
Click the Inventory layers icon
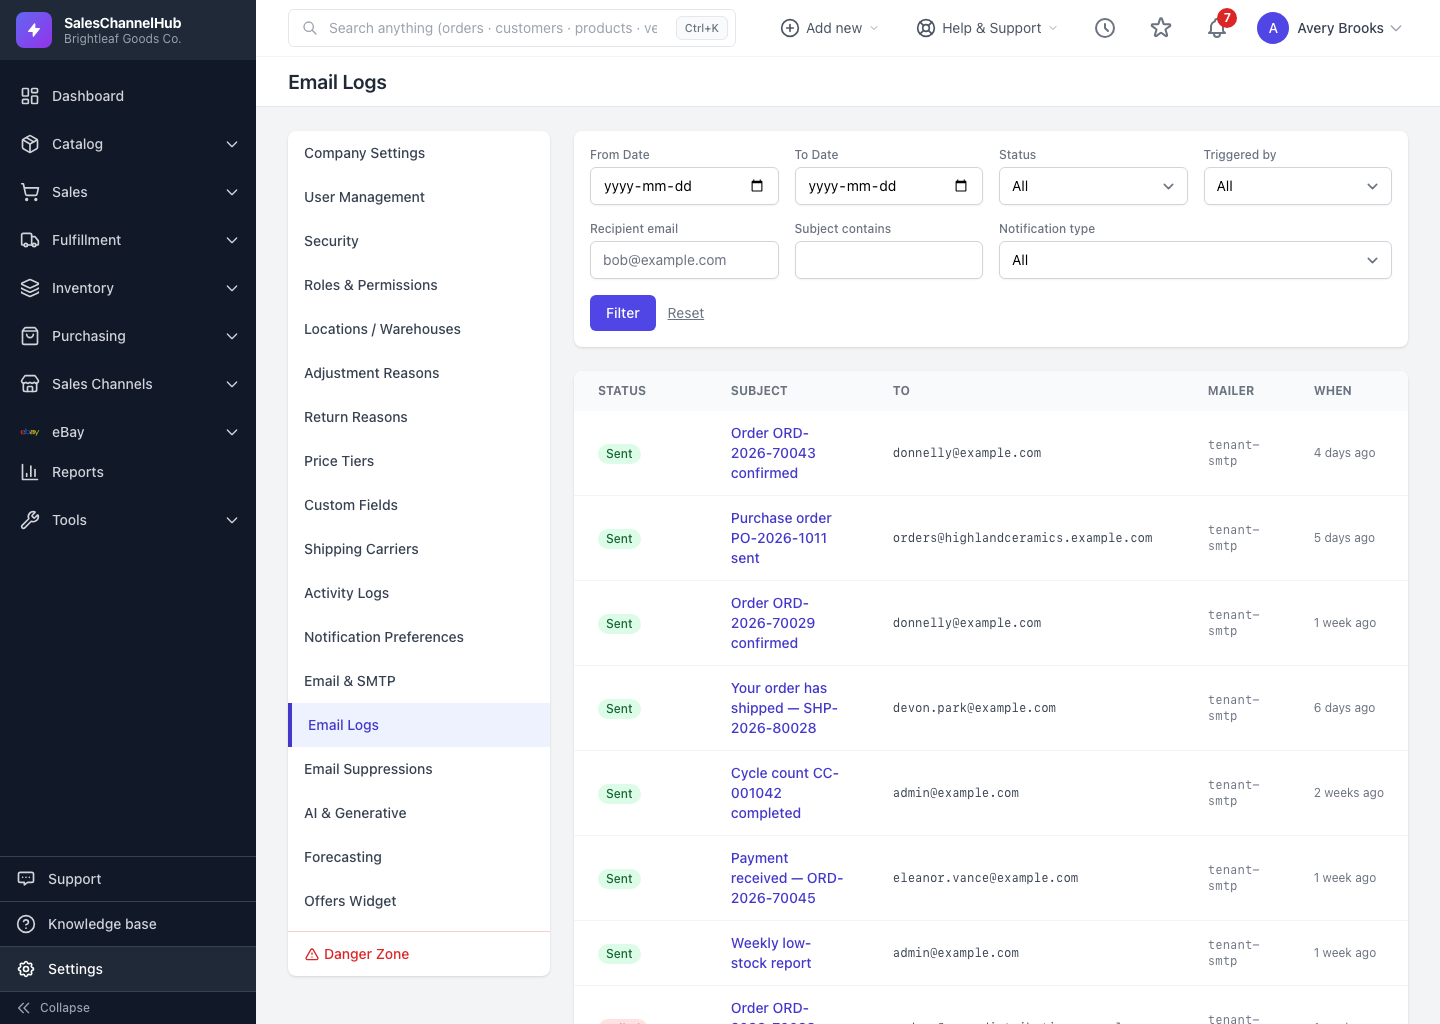30,288
